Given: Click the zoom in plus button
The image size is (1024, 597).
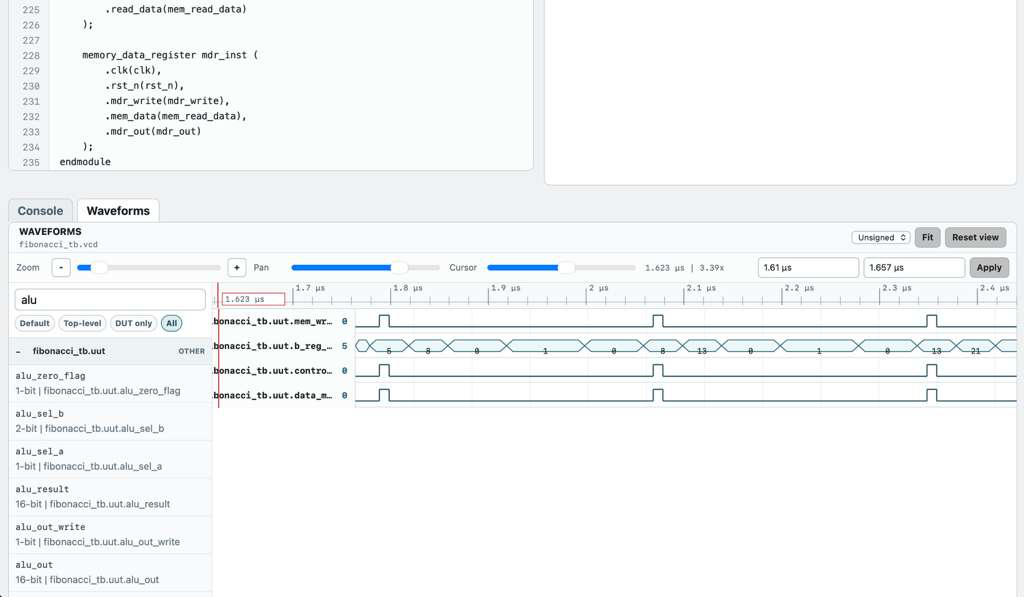Looking at the screenshot, I should [x=236, y=268].
